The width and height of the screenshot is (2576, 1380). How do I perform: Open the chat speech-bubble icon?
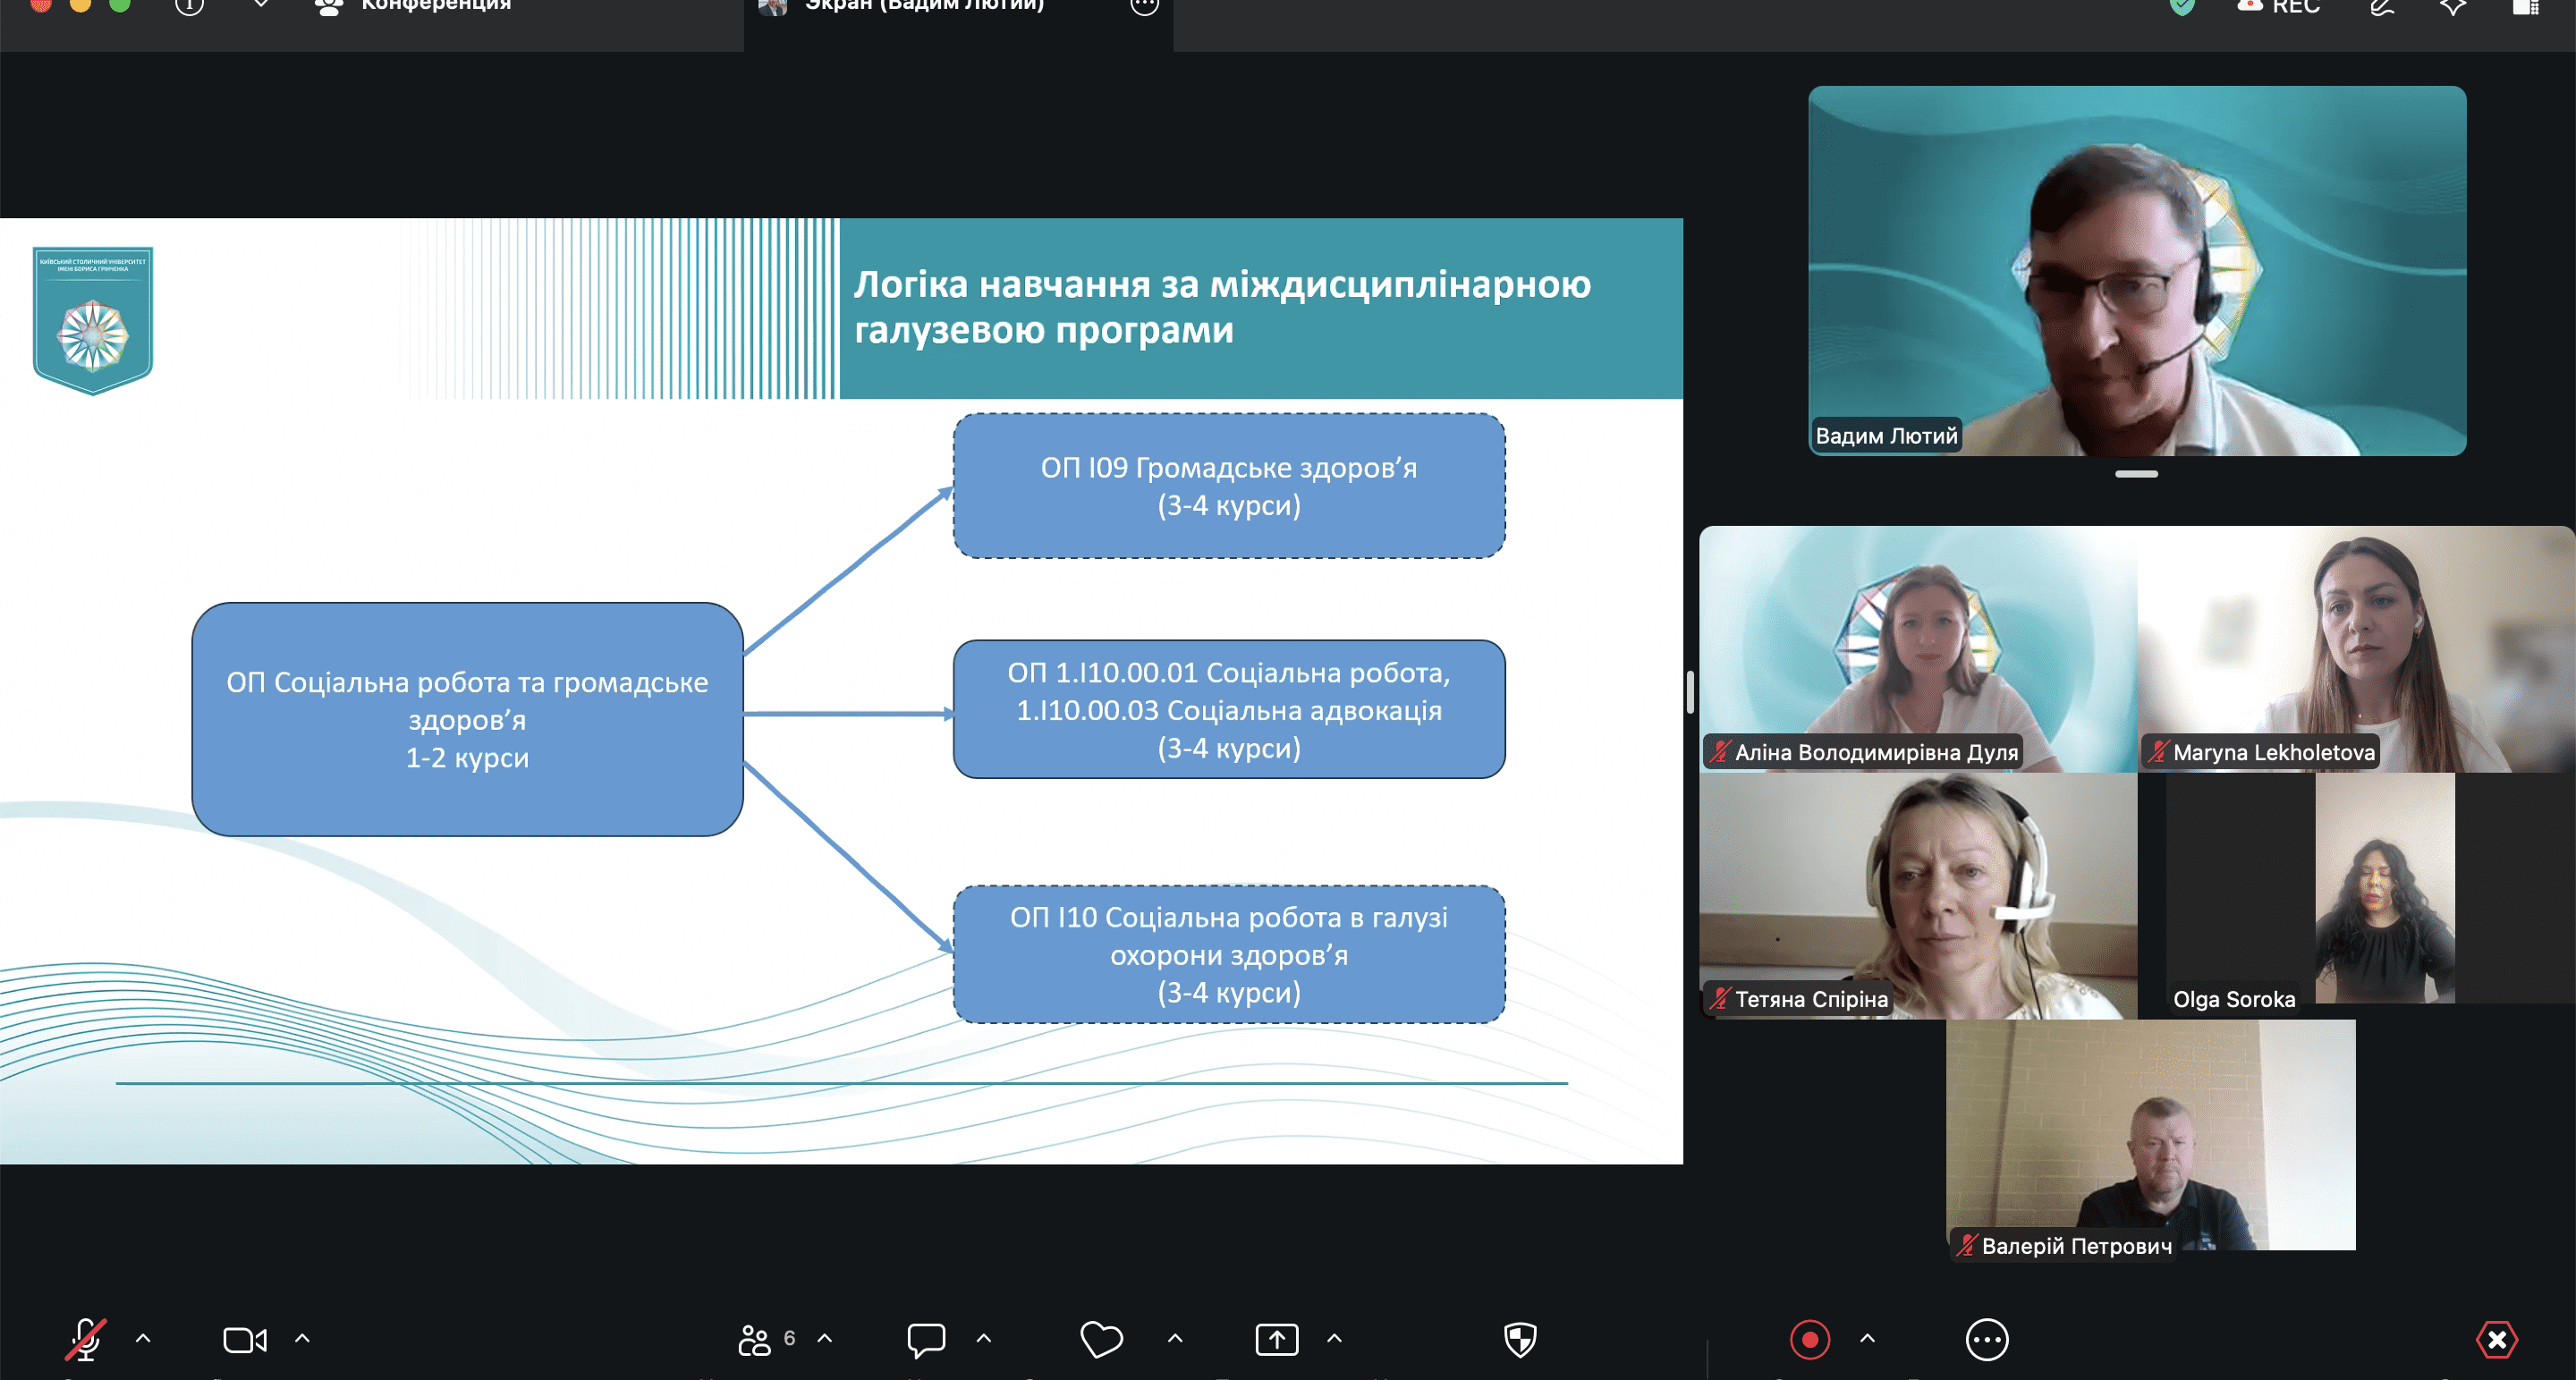(x=926, y=1339)
